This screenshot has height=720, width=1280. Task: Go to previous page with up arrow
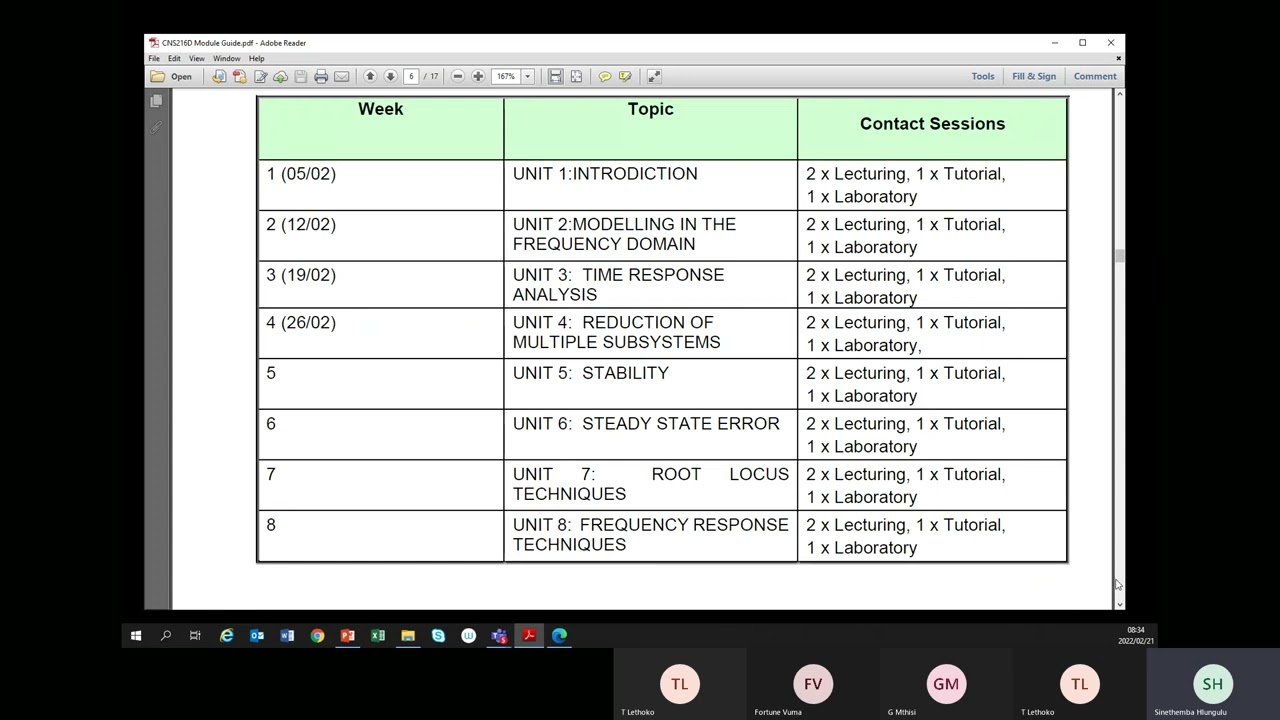pyautogui.click(x=370, y=76)
